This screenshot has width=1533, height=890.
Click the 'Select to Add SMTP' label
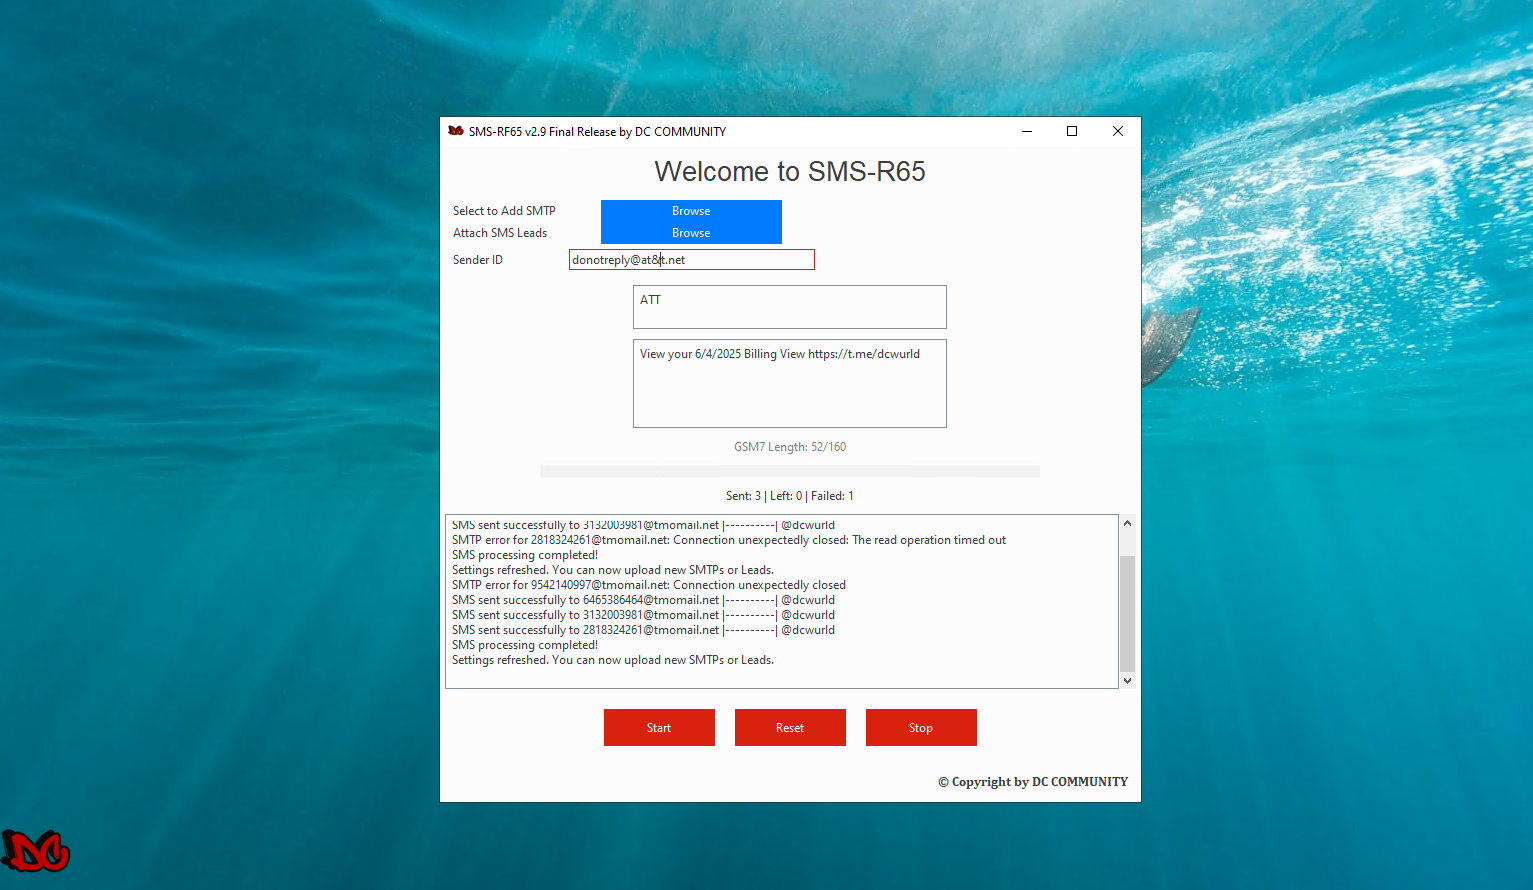point(504,211)
